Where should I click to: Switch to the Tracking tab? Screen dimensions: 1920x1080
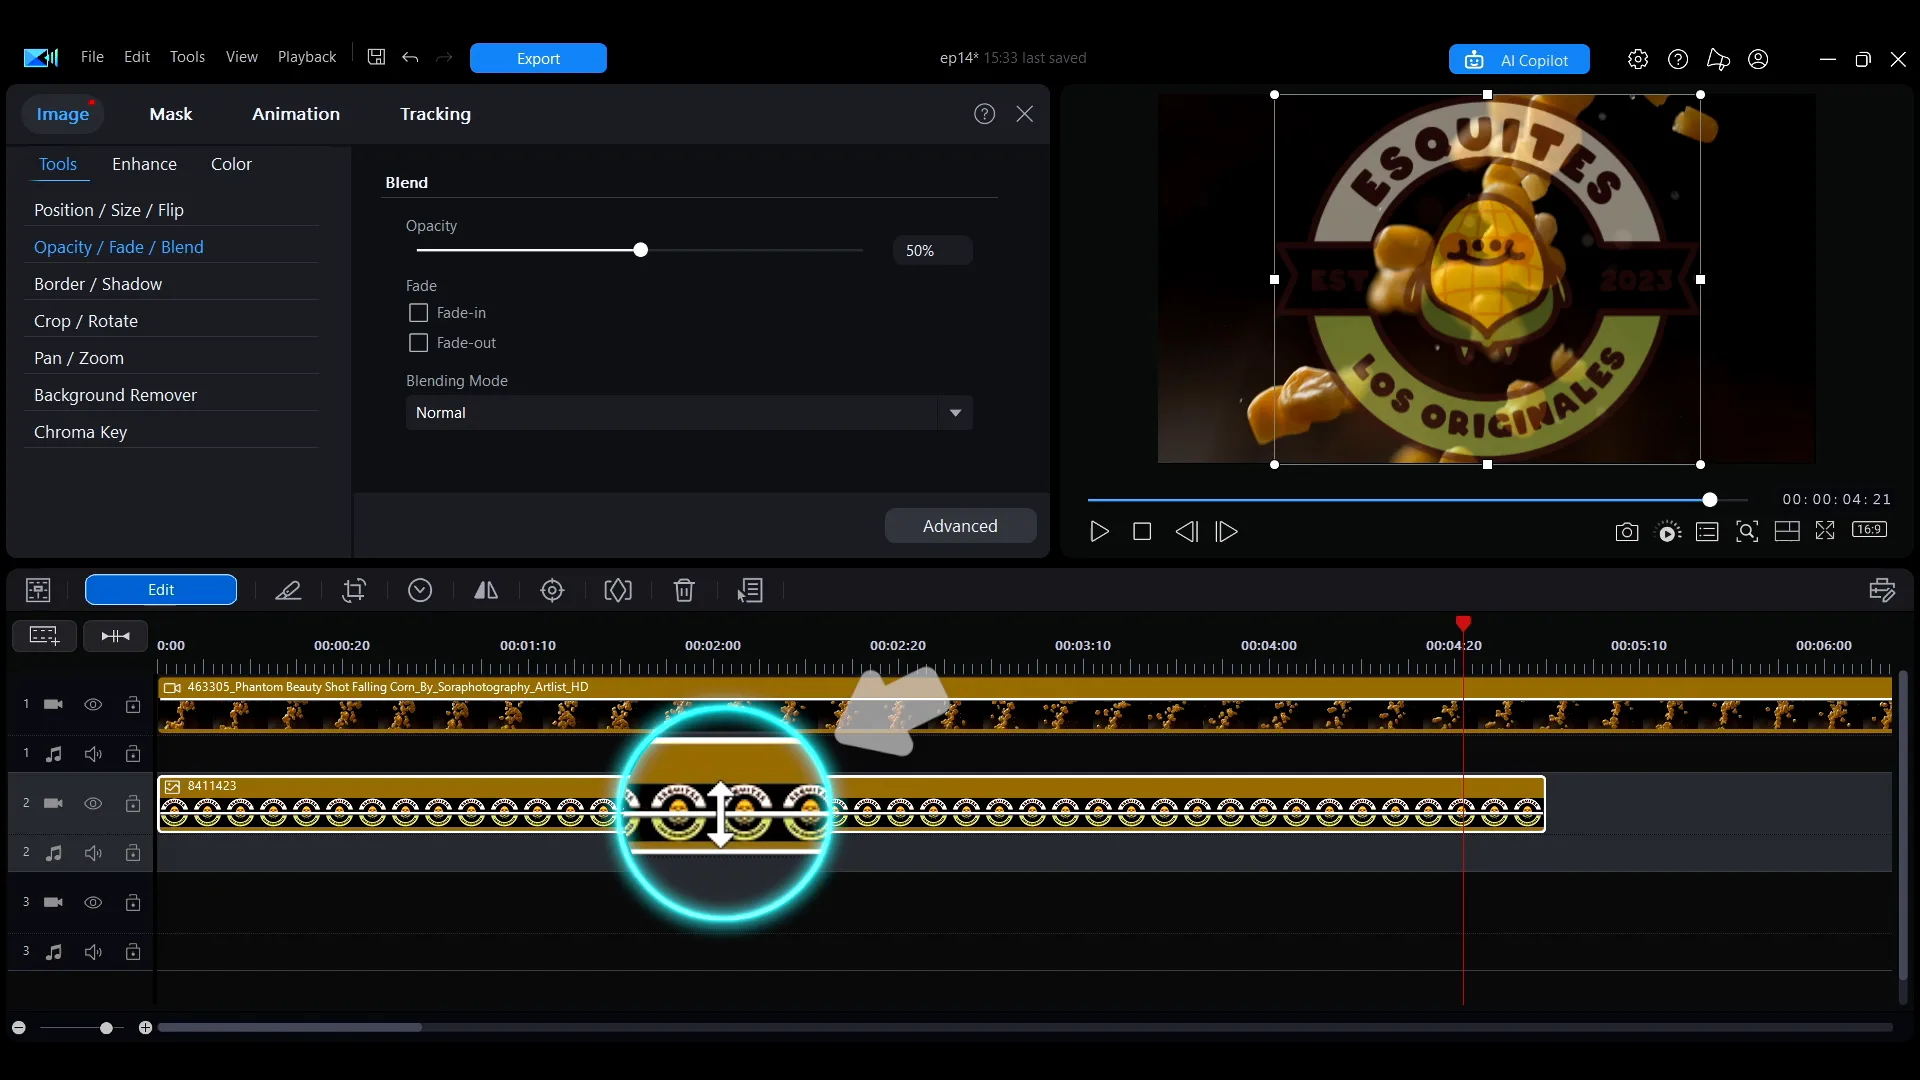click(x=435, y=114)
